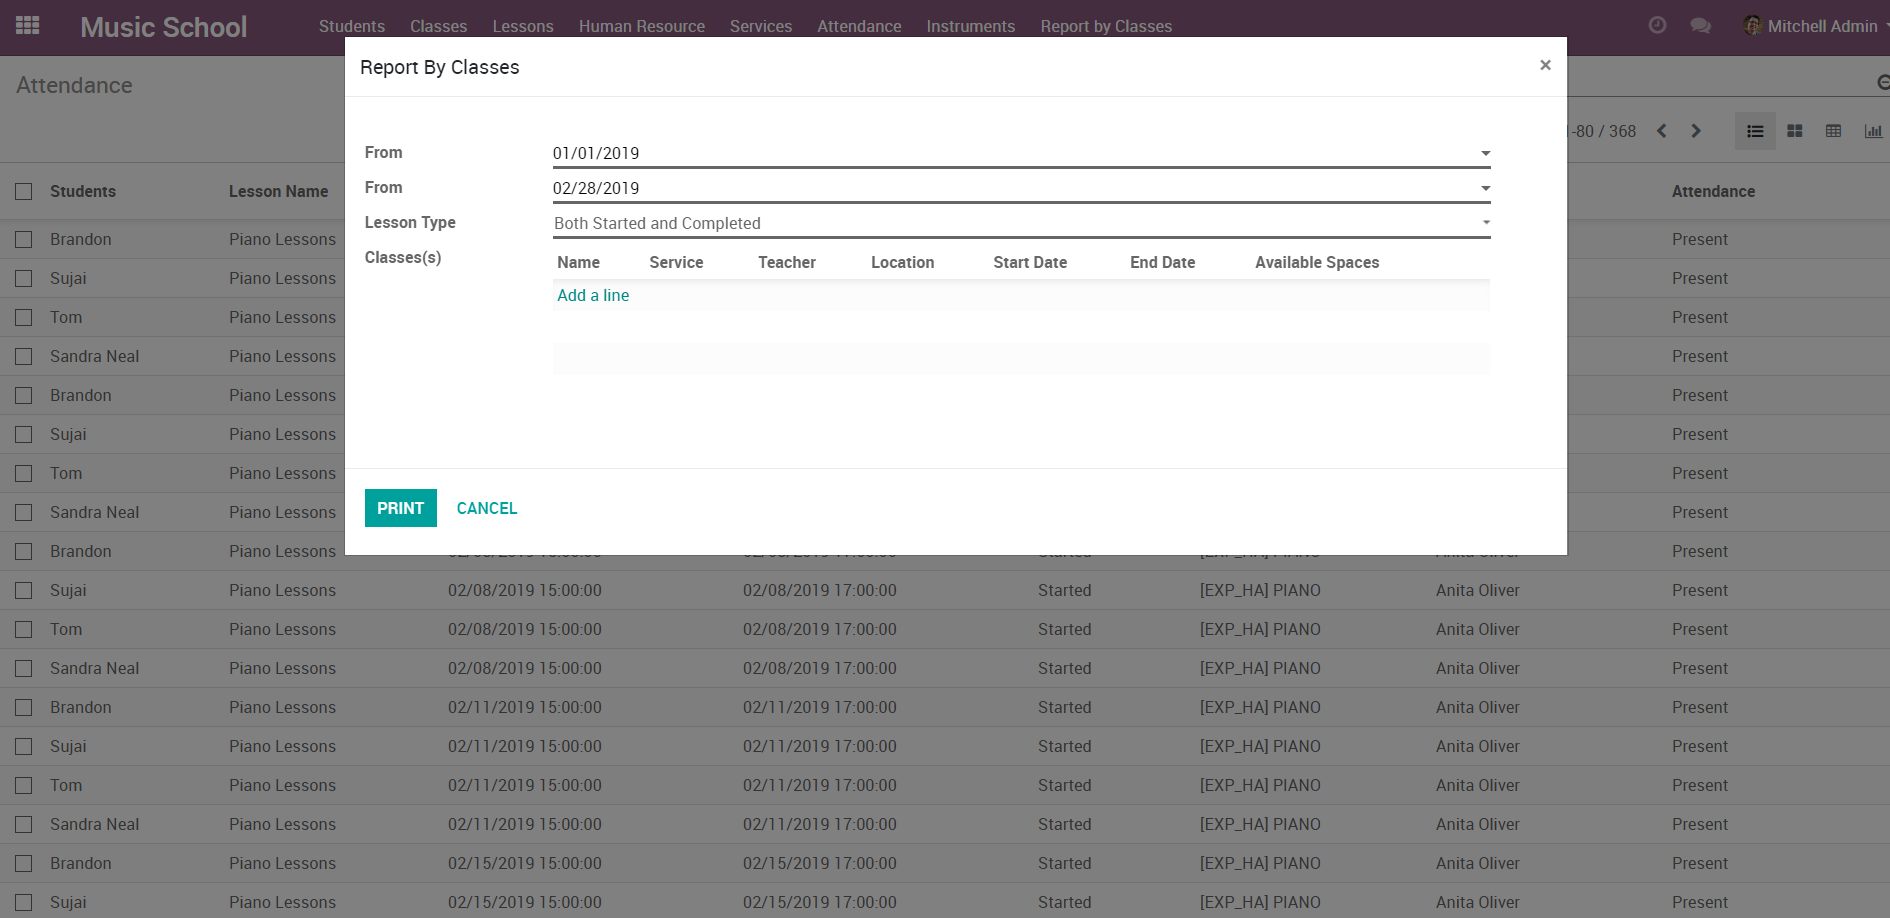The width and height of the screenshot is (1890, 918).
Task: Expand the Lesson Type dropdown
Action: pyautogui.click(x=1485, y=223)
